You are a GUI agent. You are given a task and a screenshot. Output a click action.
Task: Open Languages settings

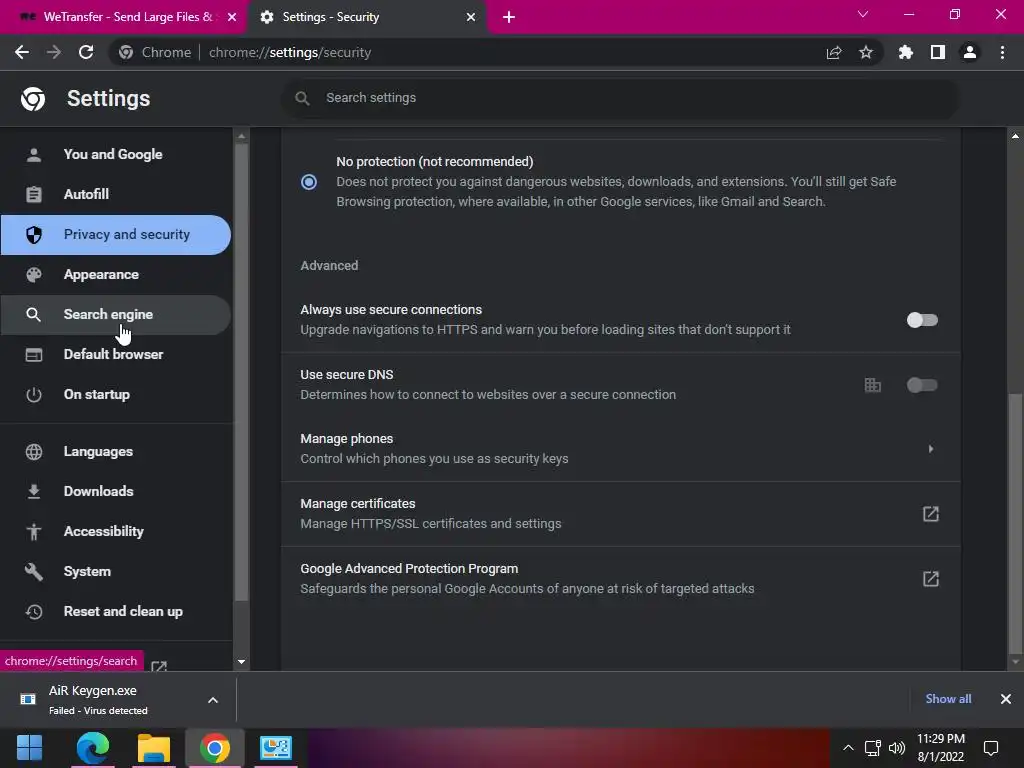click(x=116, y=452)
